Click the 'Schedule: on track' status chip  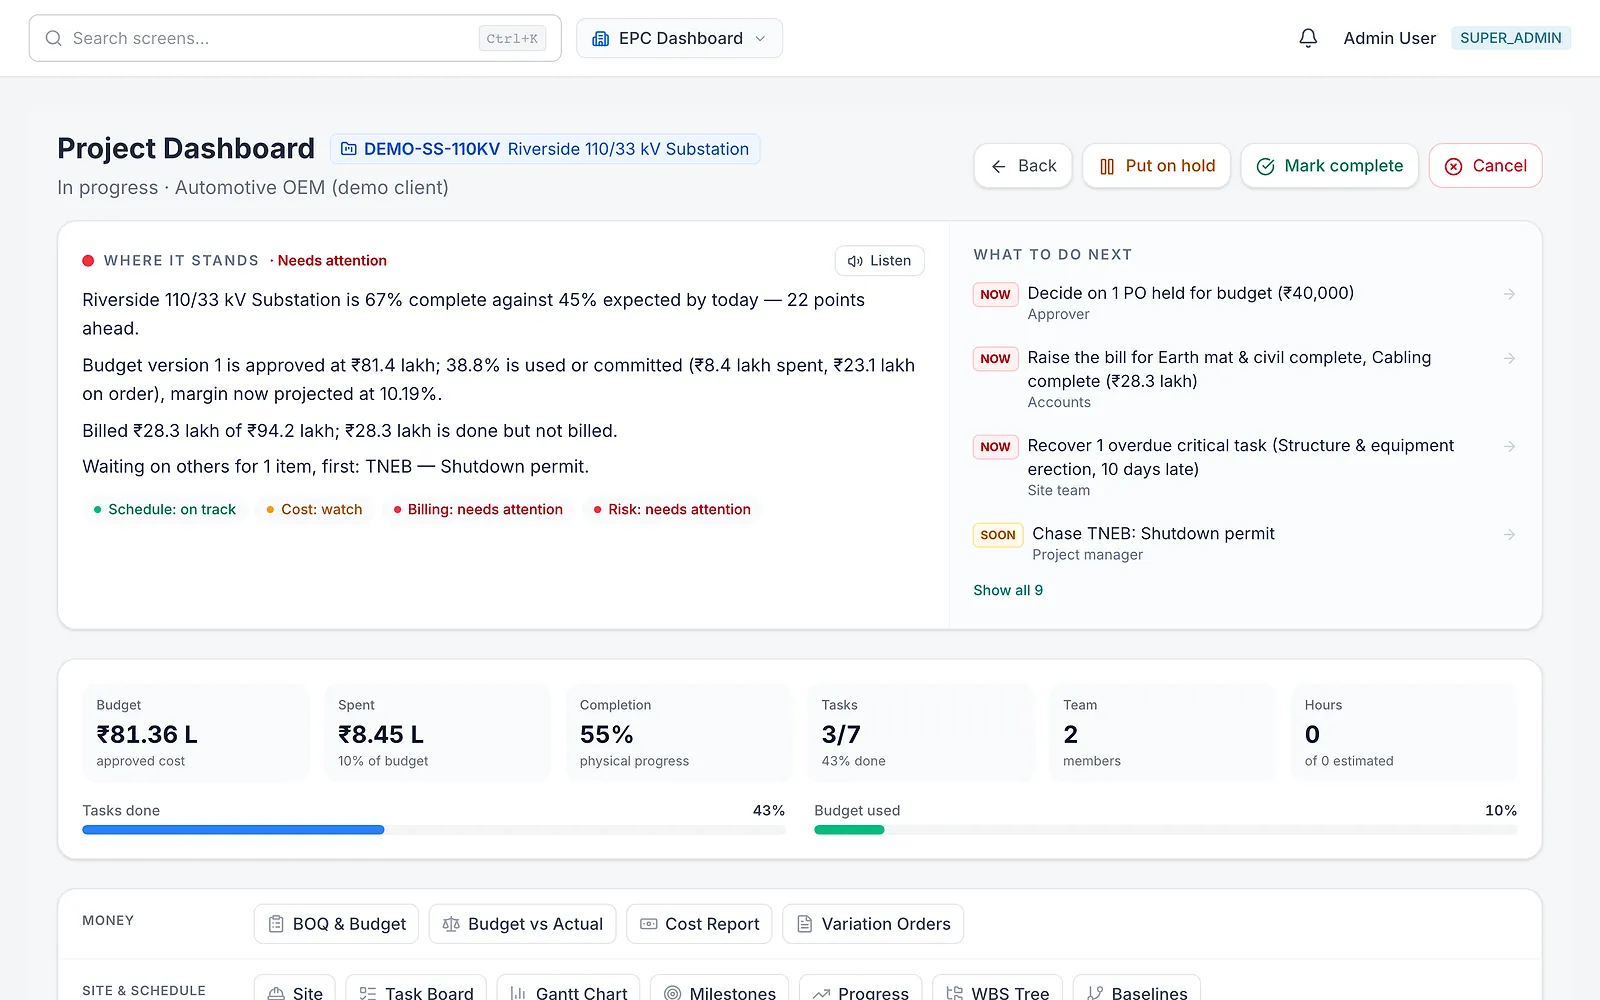pyautogui.click(x=165, y=509)
